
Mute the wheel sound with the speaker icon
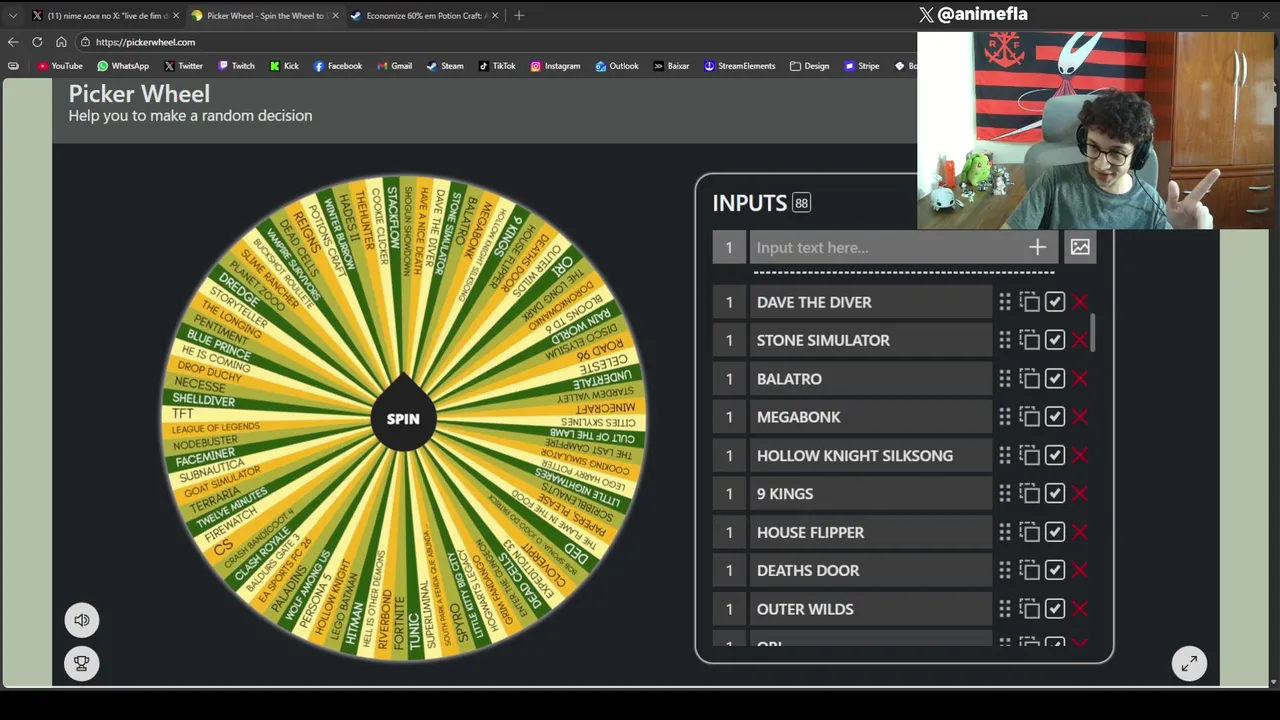pos(82,620)
